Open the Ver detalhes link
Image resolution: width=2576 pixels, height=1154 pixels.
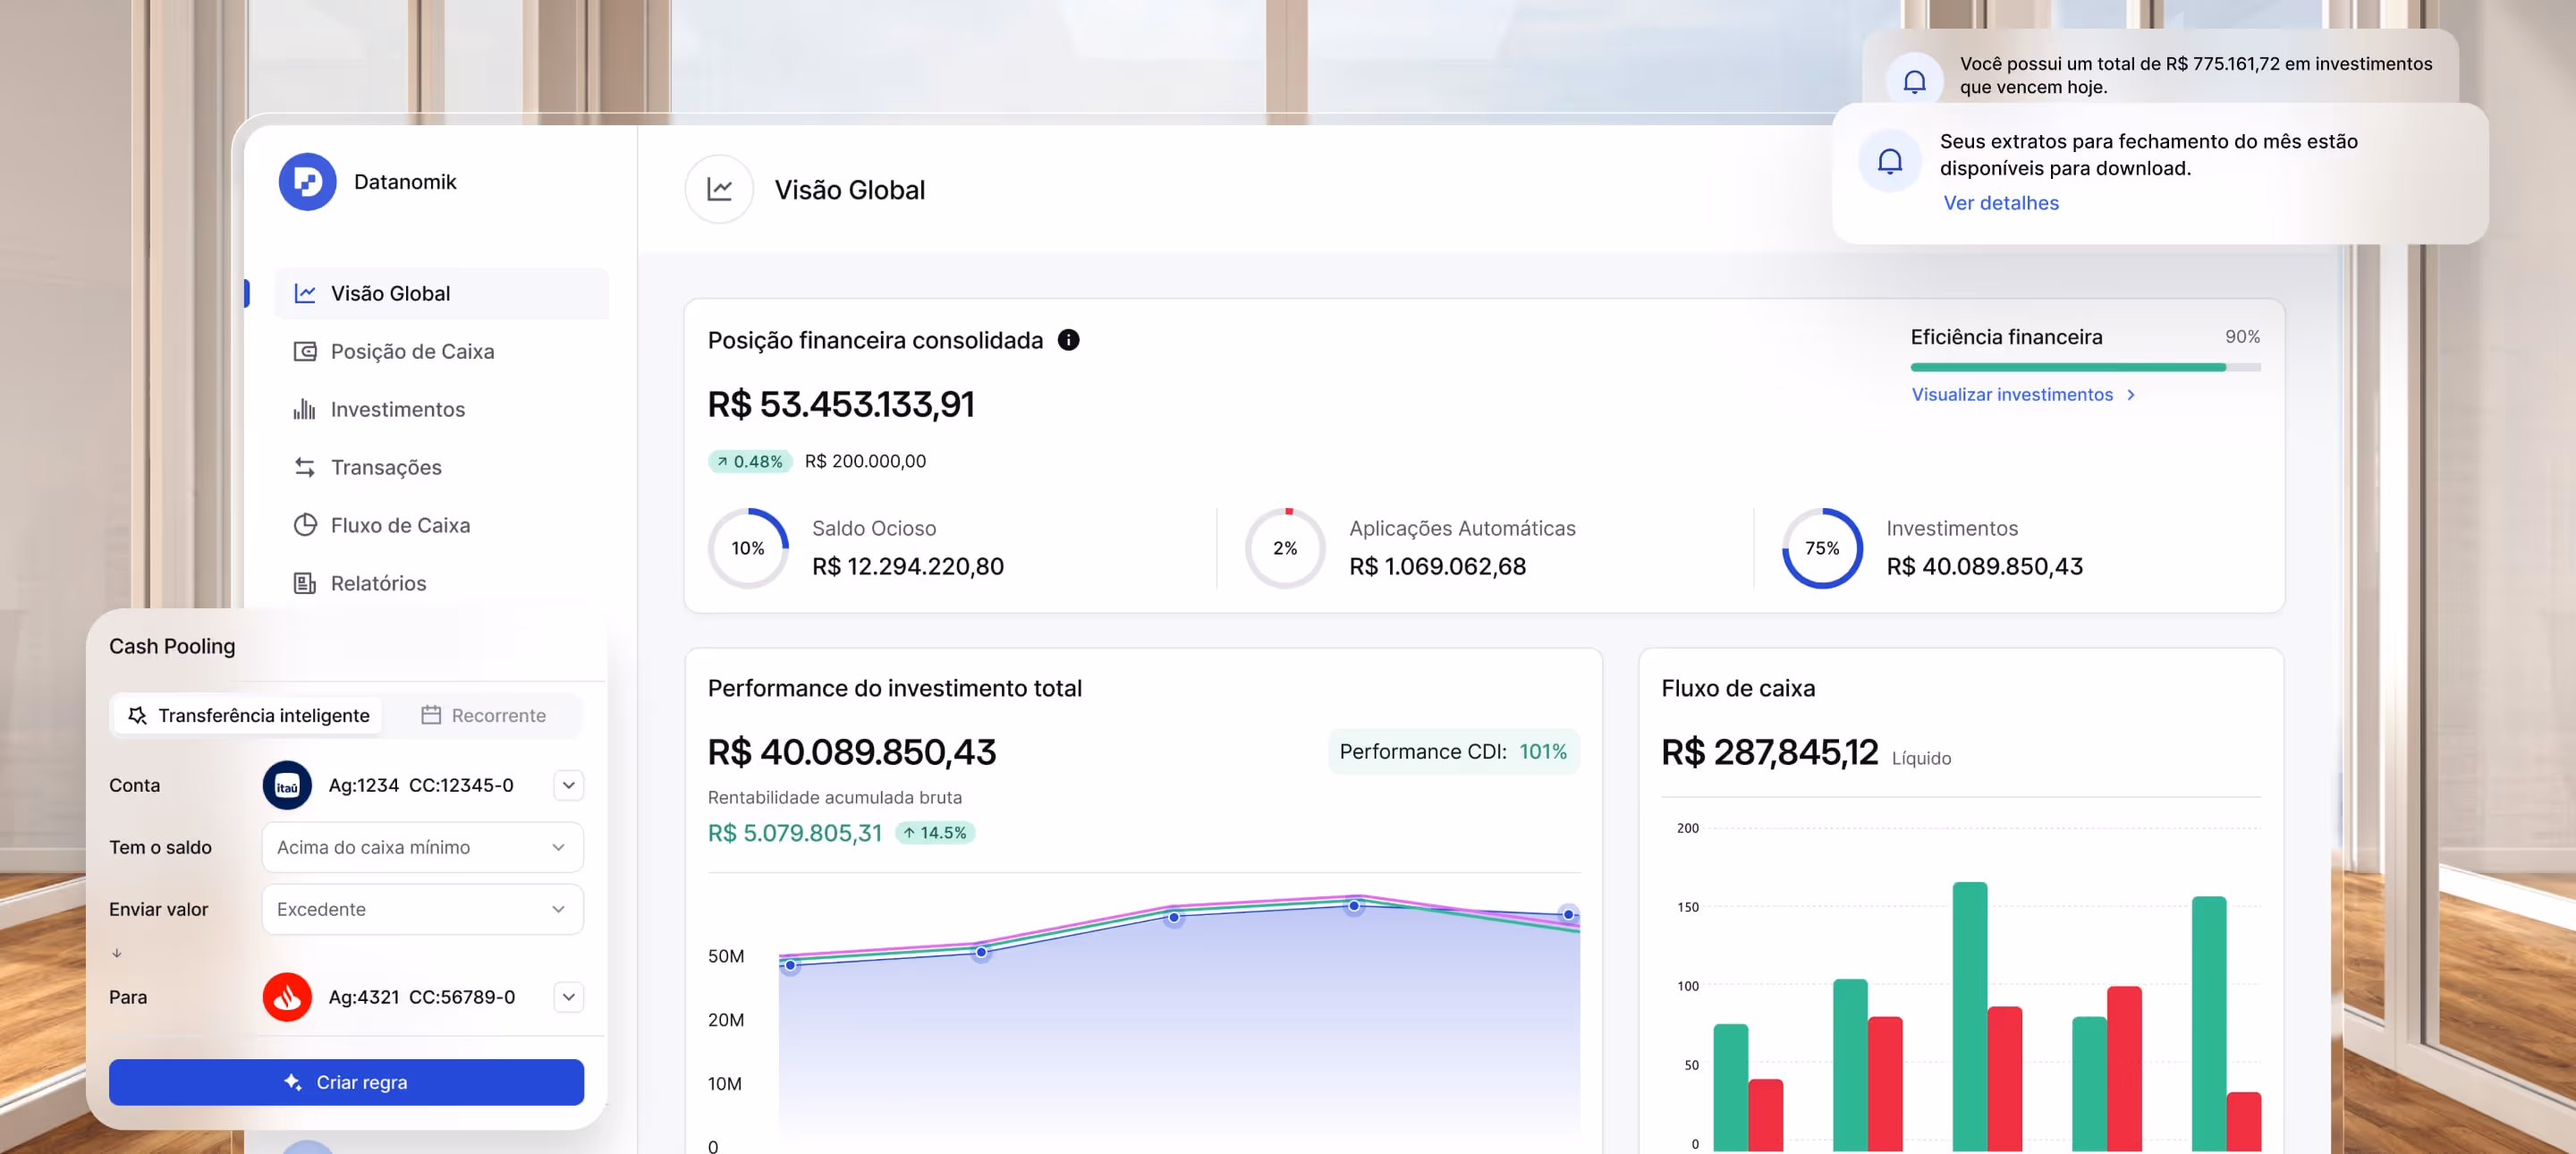click(x=2000, y=203)
